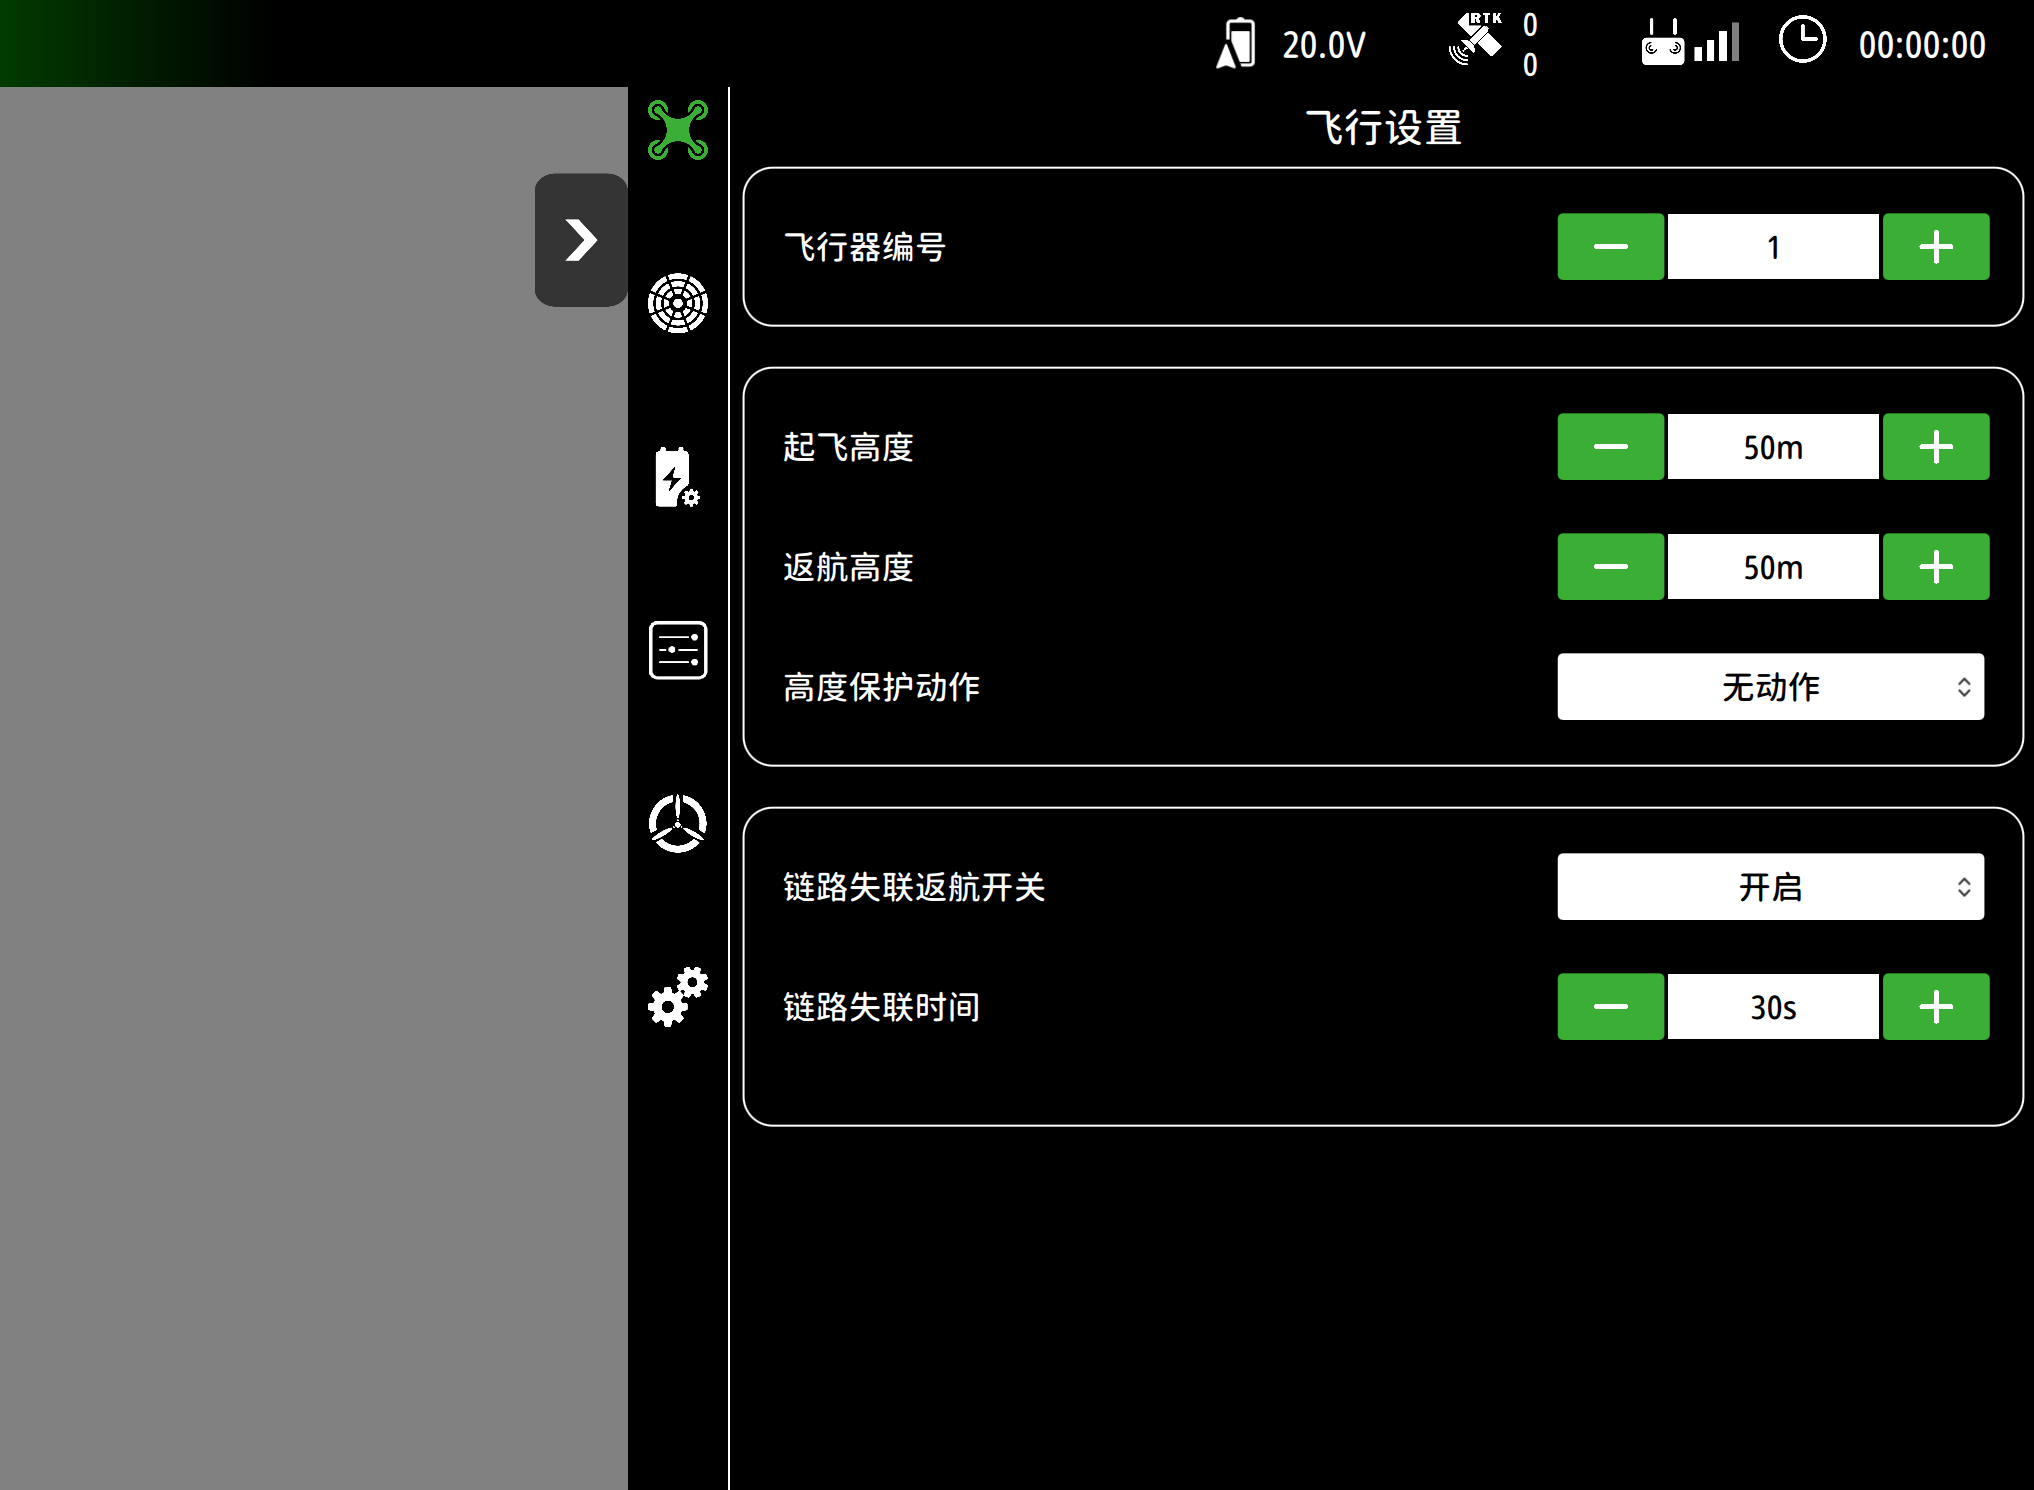The width and height of the screenshot is (2034, 1490).
Task: Click the 飞行器编号 value field
Action: pyautogui.click(x=1772, y=247)
